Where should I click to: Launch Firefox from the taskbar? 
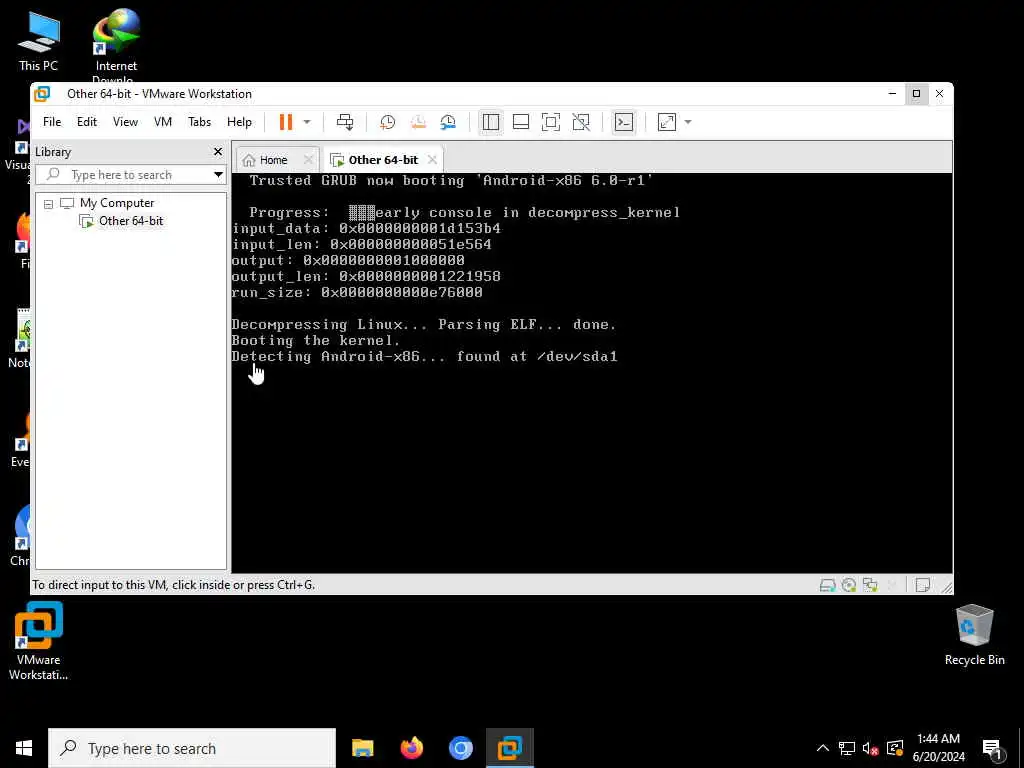[411, 748]
